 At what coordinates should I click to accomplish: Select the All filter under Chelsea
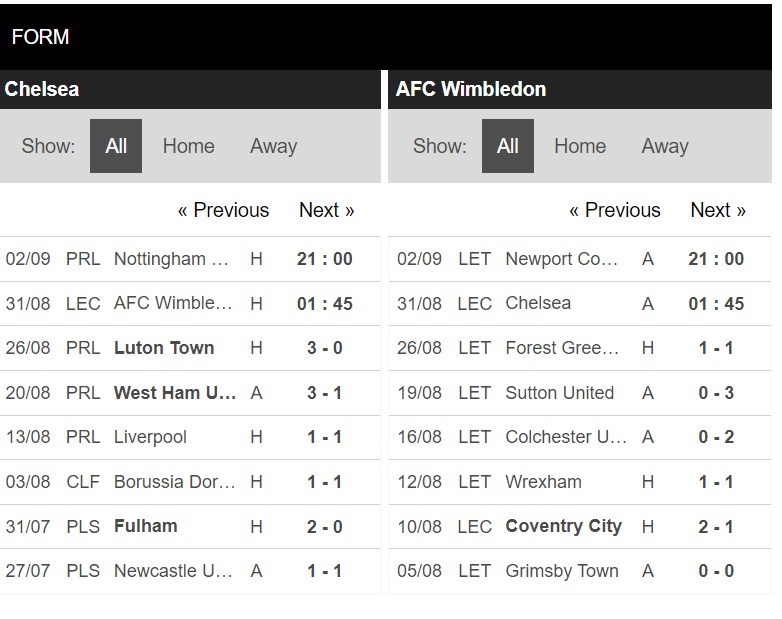tap(116, 146)
